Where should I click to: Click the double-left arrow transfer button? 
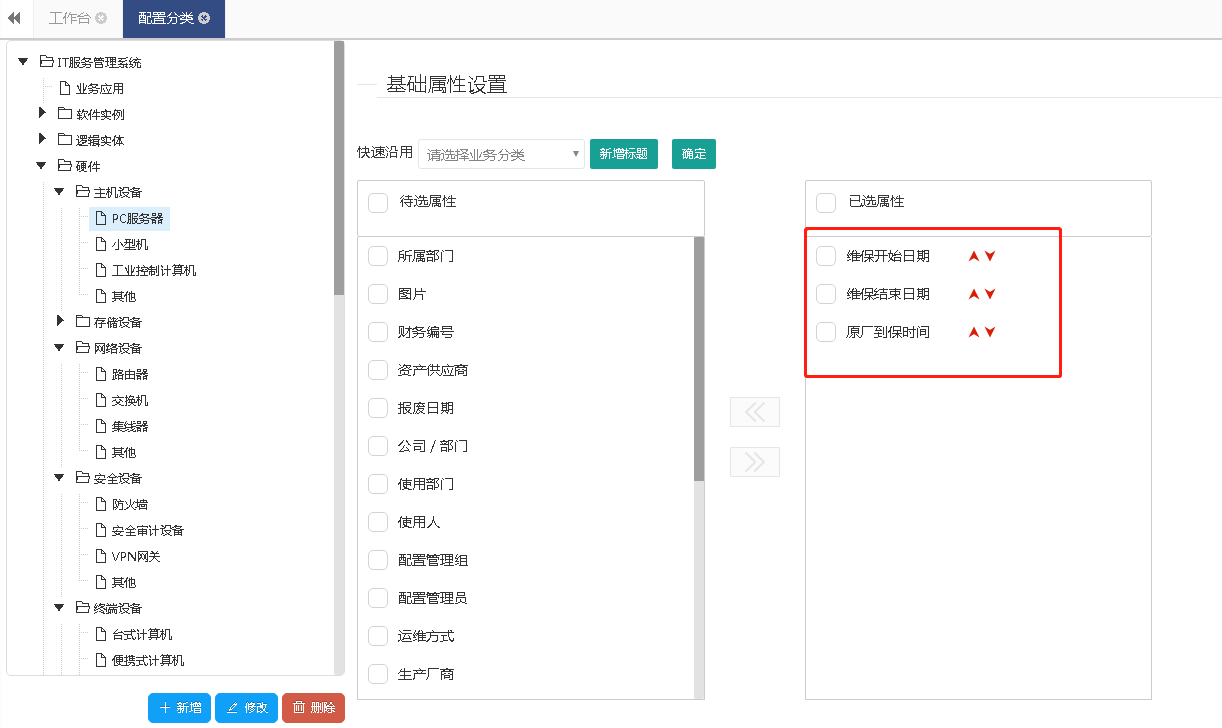click(x=755, y=412)
